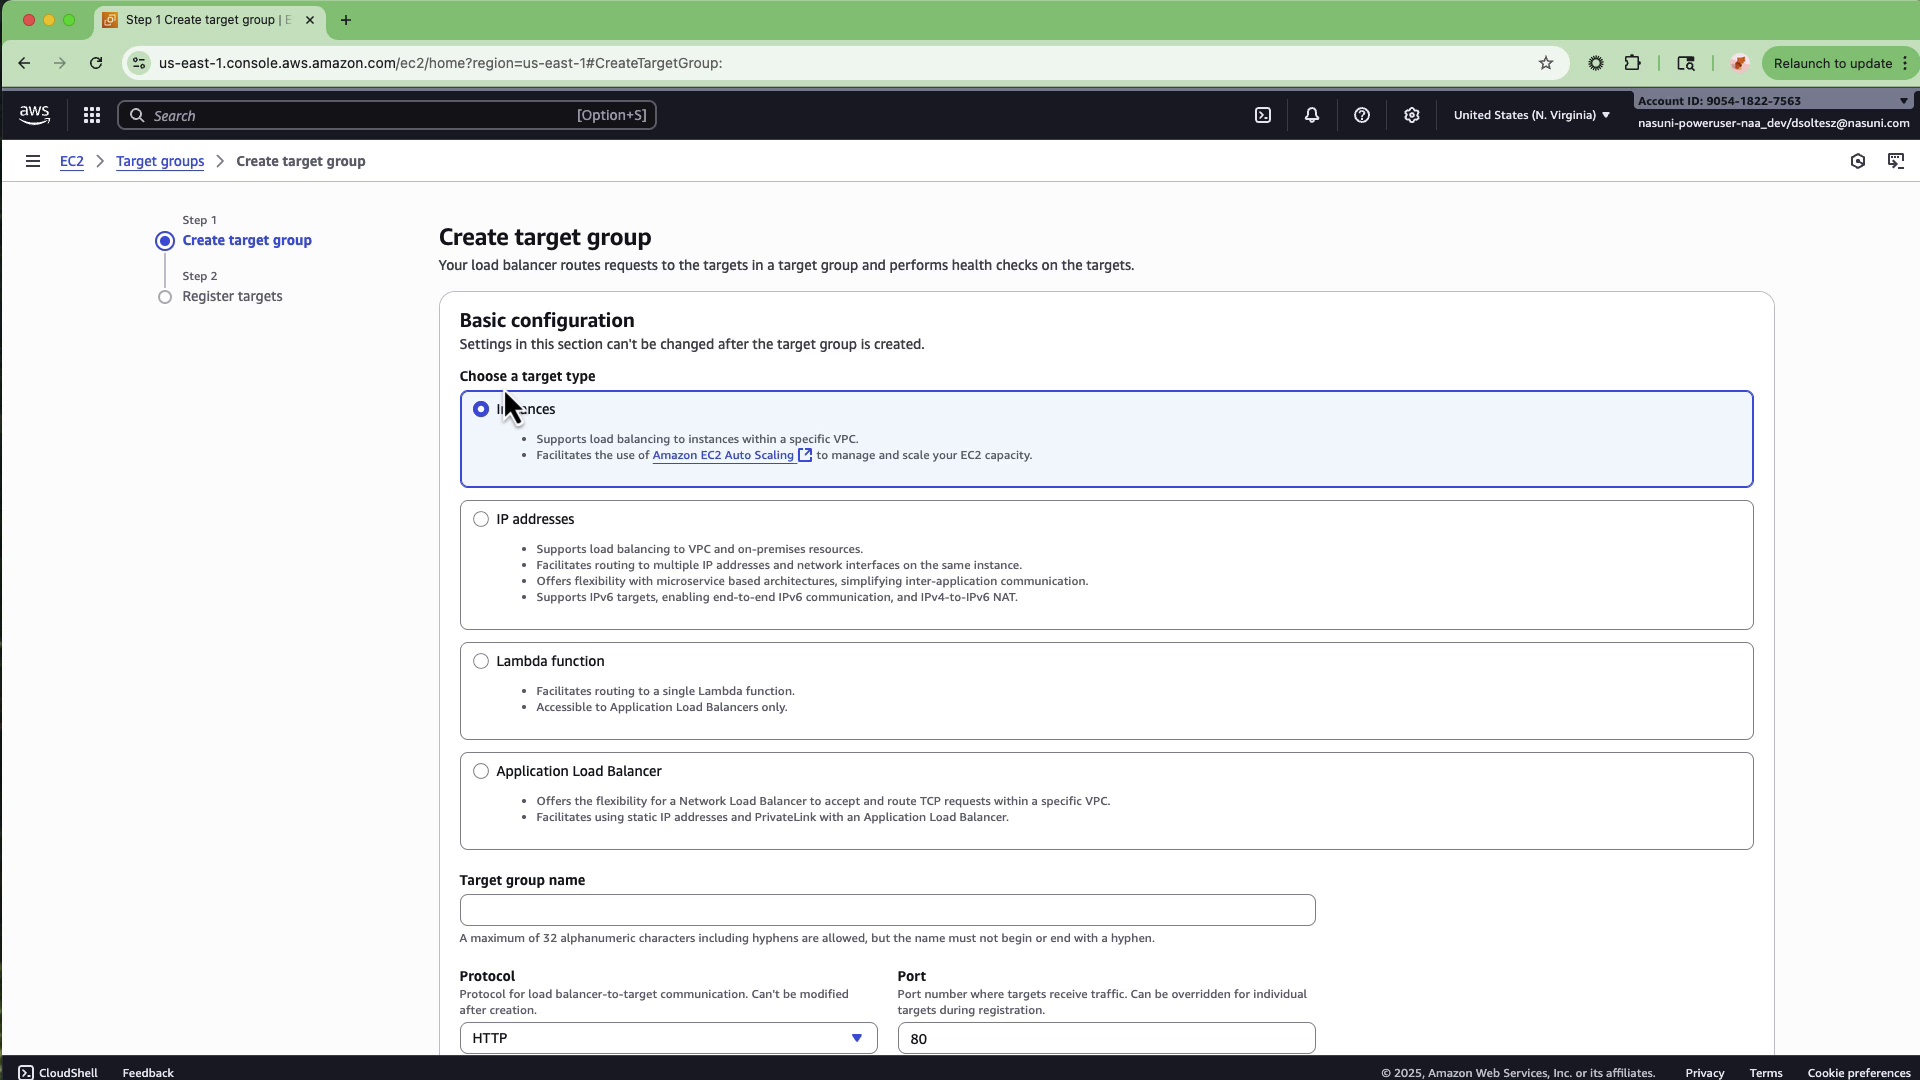Image resolution: width=1920 pixels, height=1080 pixels.
Task: Open the browser extensions puzzle icon
Action: [1634, 63]
